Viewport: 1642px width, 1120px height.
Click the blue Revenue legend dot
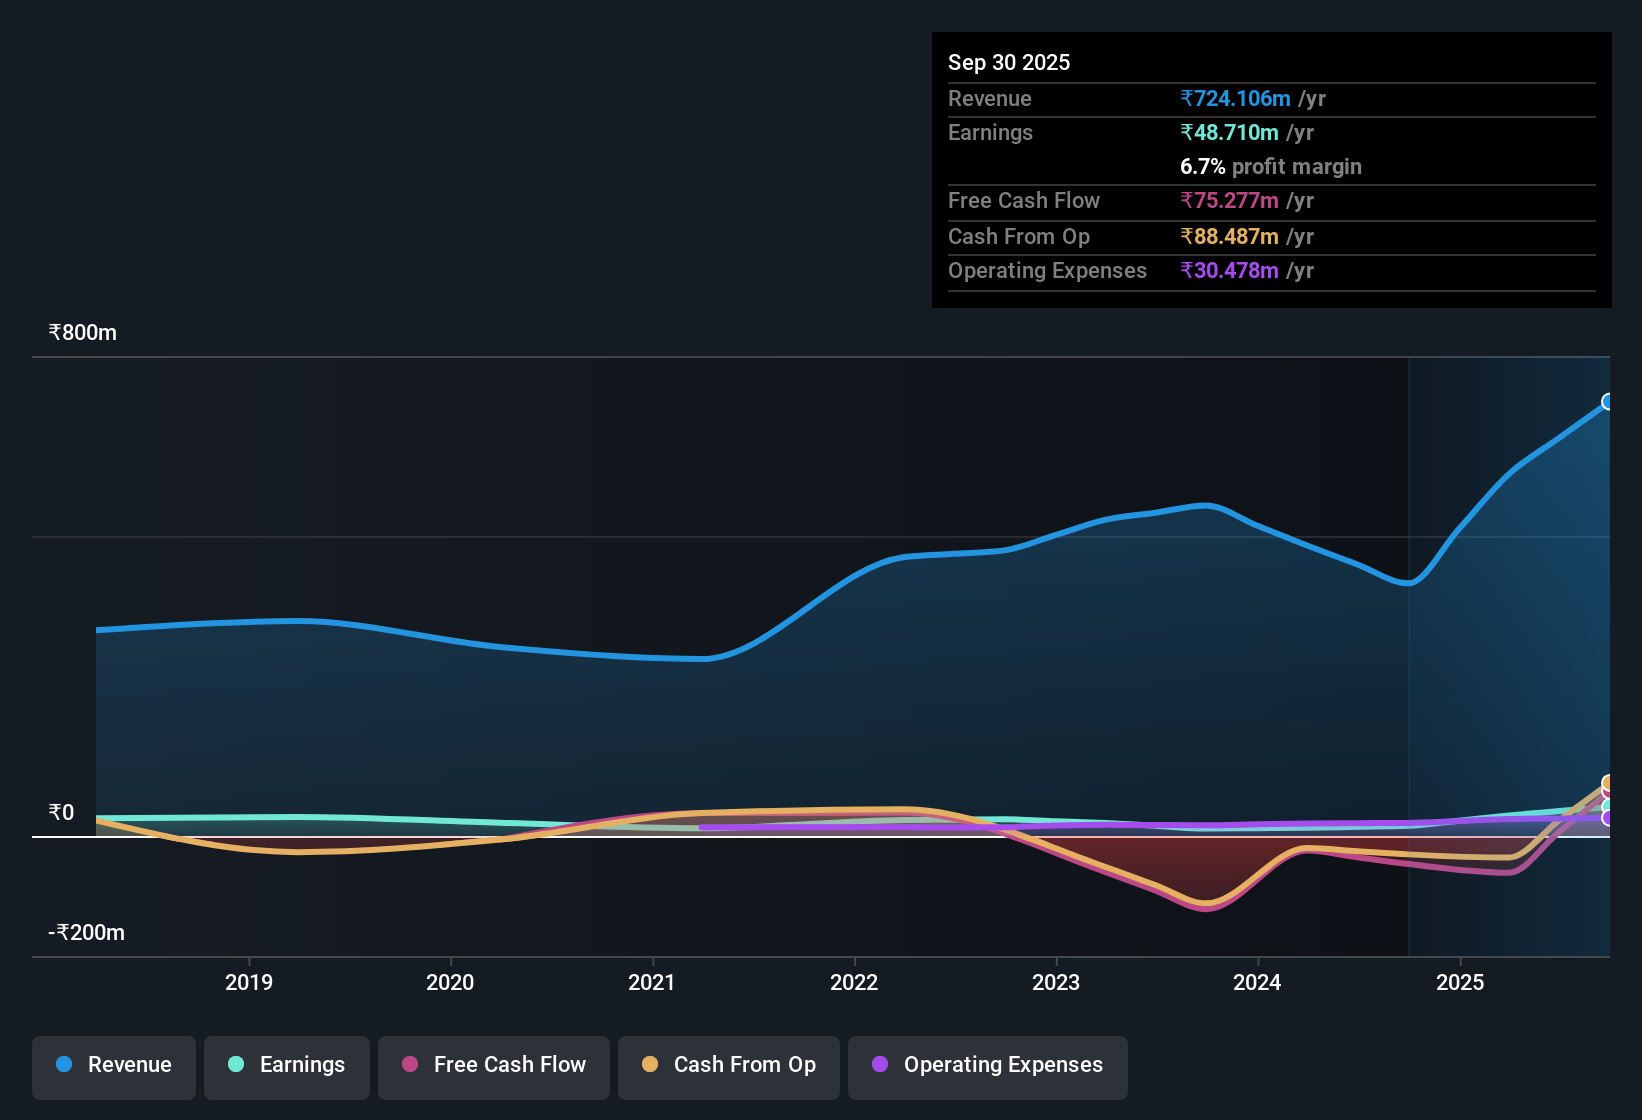63,1065
